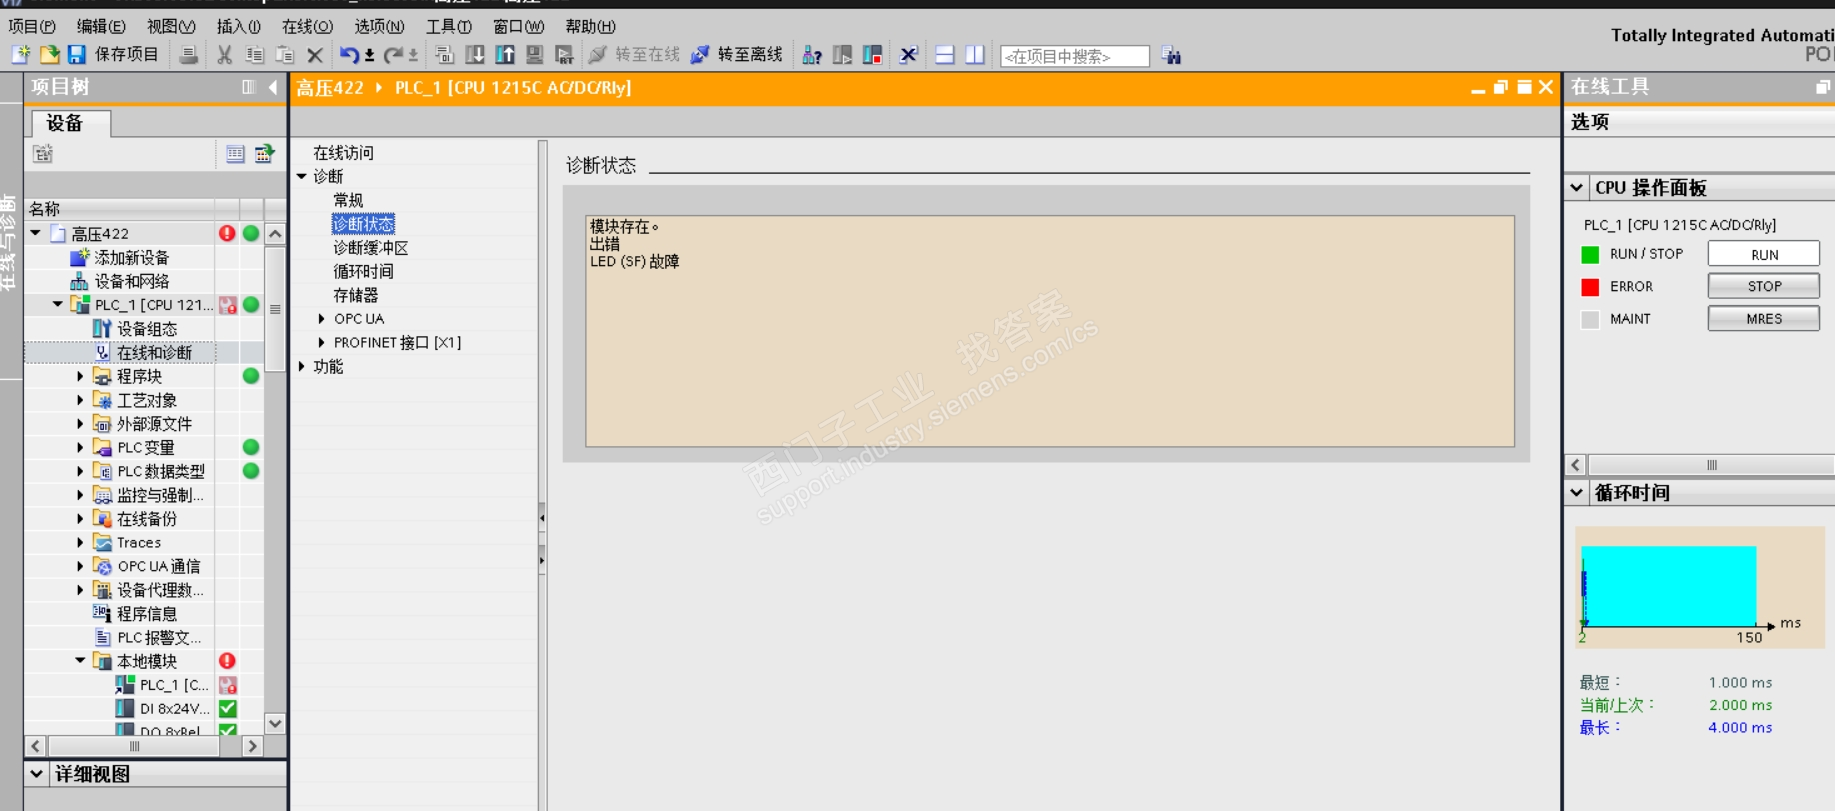Click the Delete X toolbar icon
1835x811 pixels.
[315, 55]
